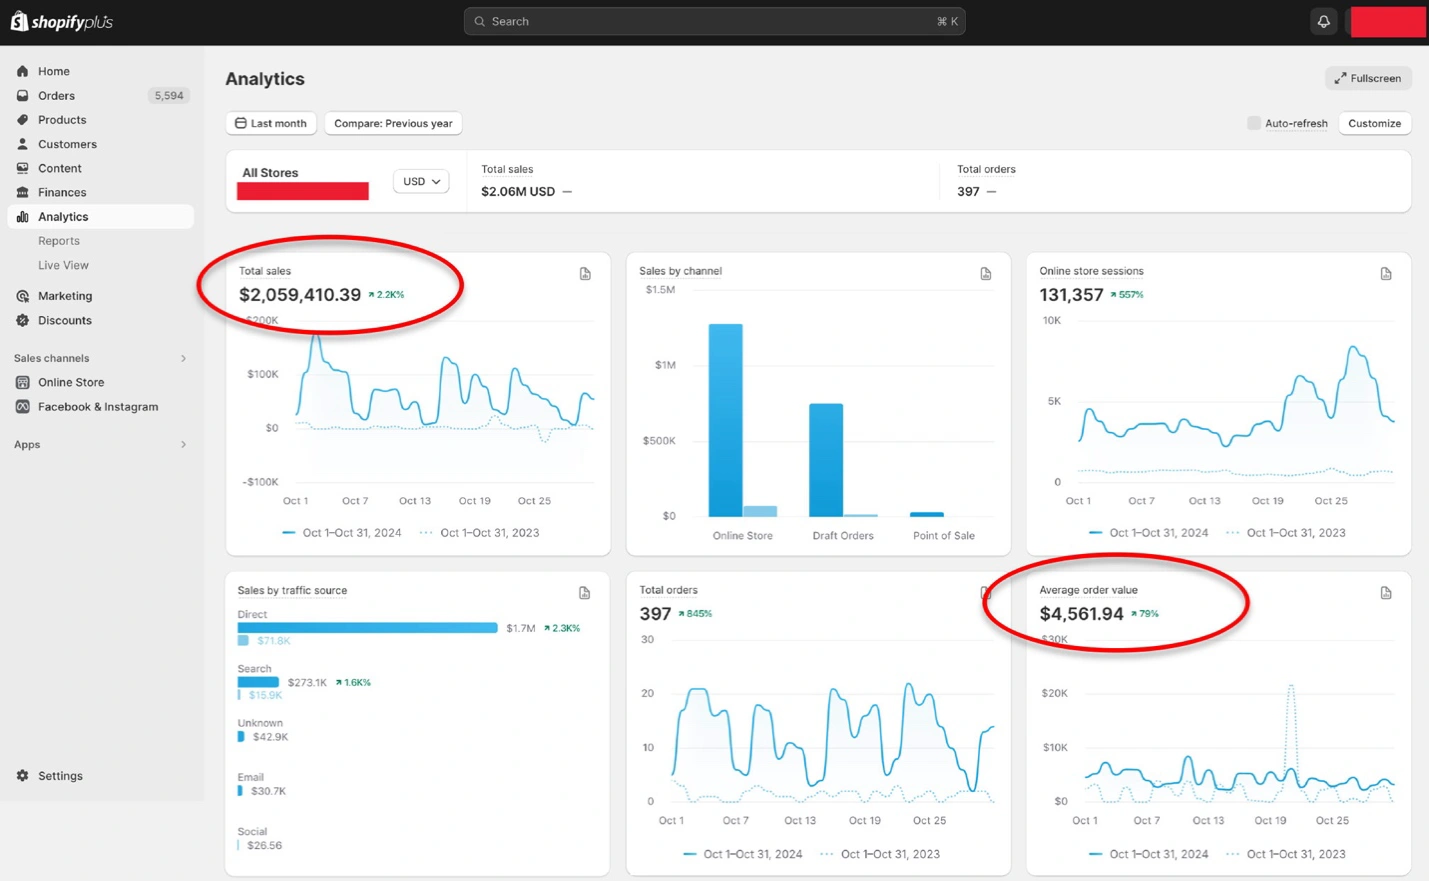Enter Fullscreen mode
The width and height of the screenshot is (1429, 881).
click(x=1367, y=78)
